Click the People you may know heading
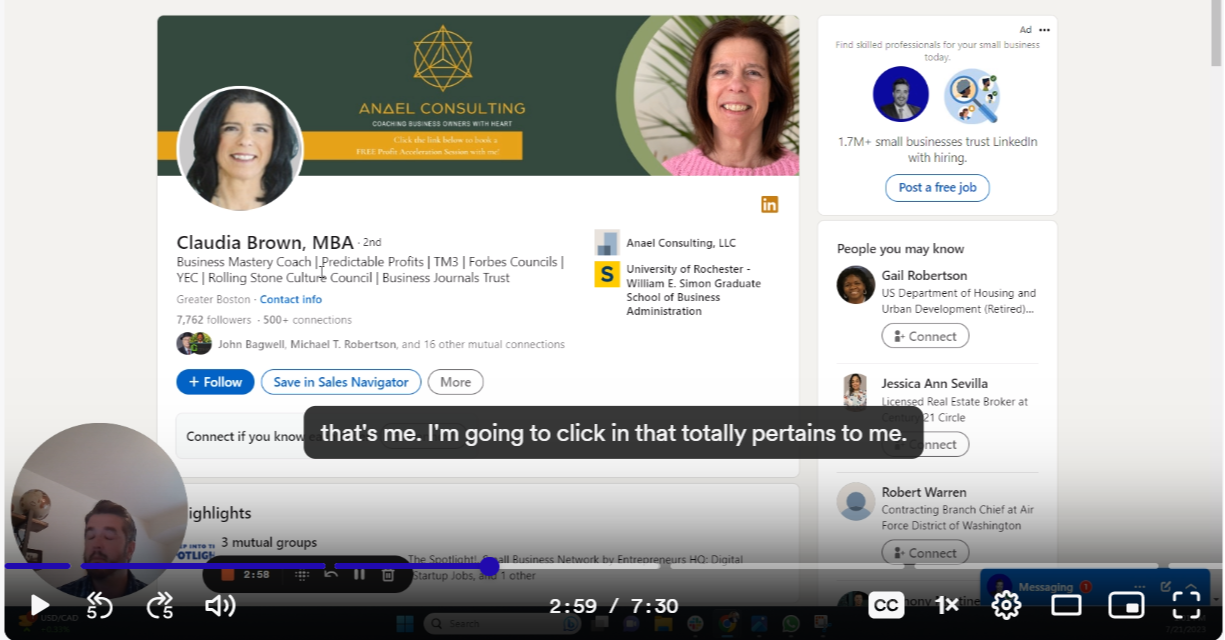 pos(900,249)
